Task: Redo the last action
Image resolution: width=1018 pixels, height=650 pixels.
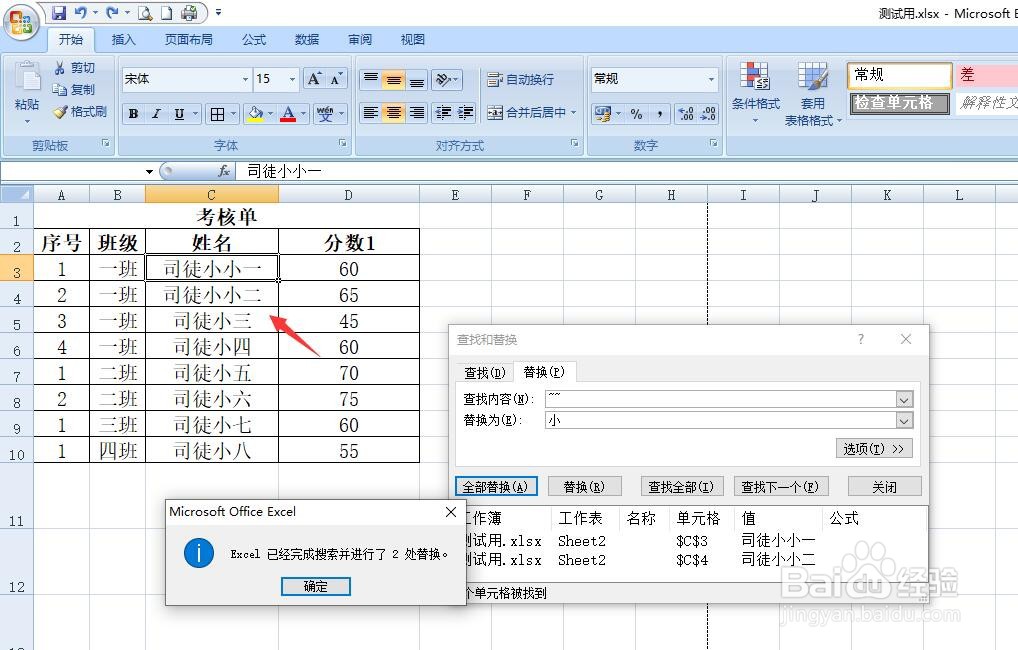Action: click(x=112, y=12)
